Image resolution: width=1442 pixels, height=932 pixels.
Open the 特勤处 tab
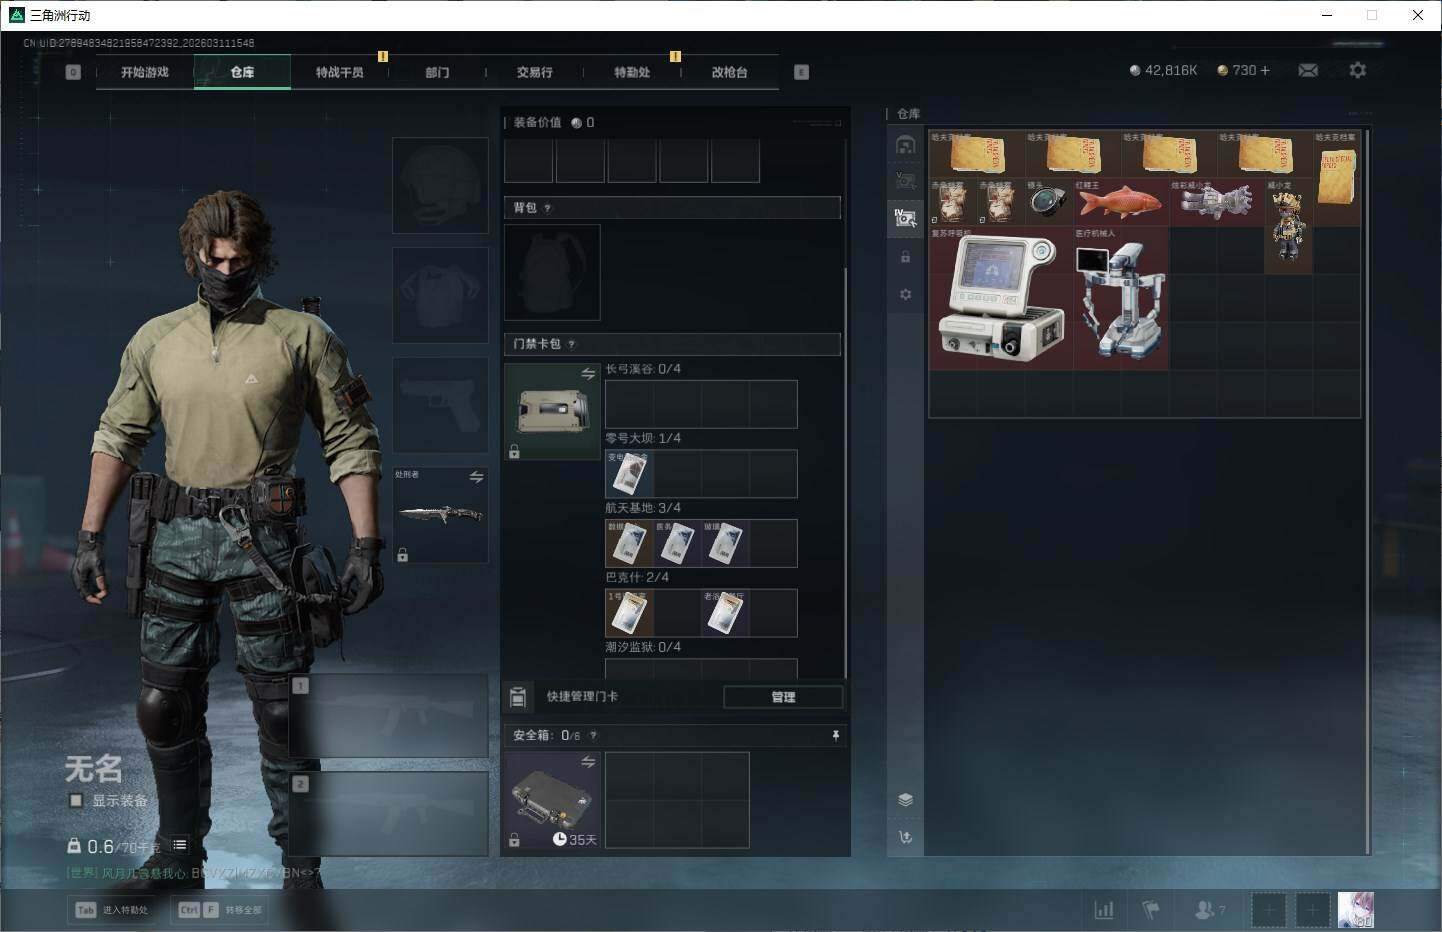(632, 72)
